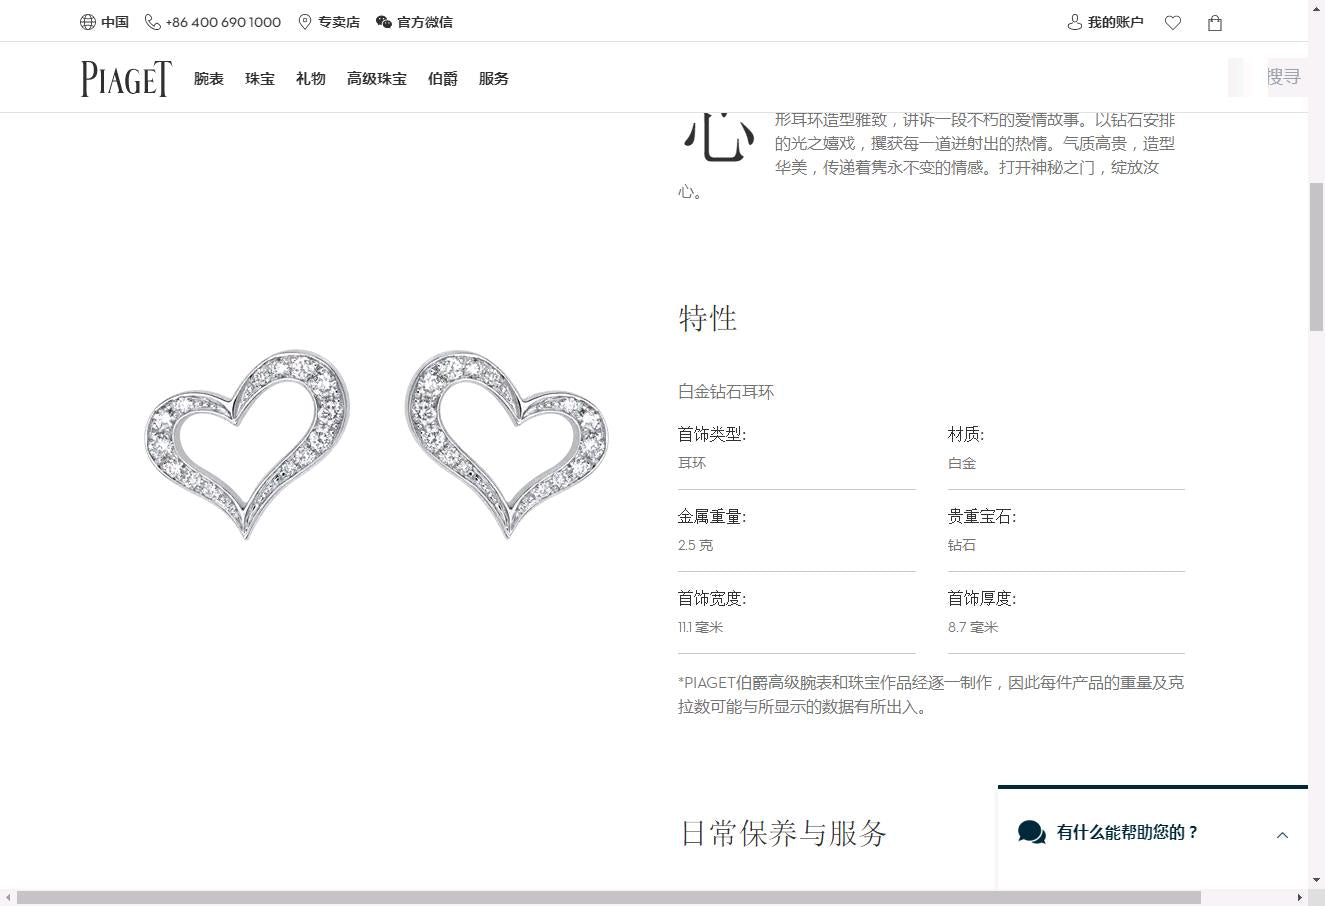Open the wishlist heart icon

pos(1173,23)
